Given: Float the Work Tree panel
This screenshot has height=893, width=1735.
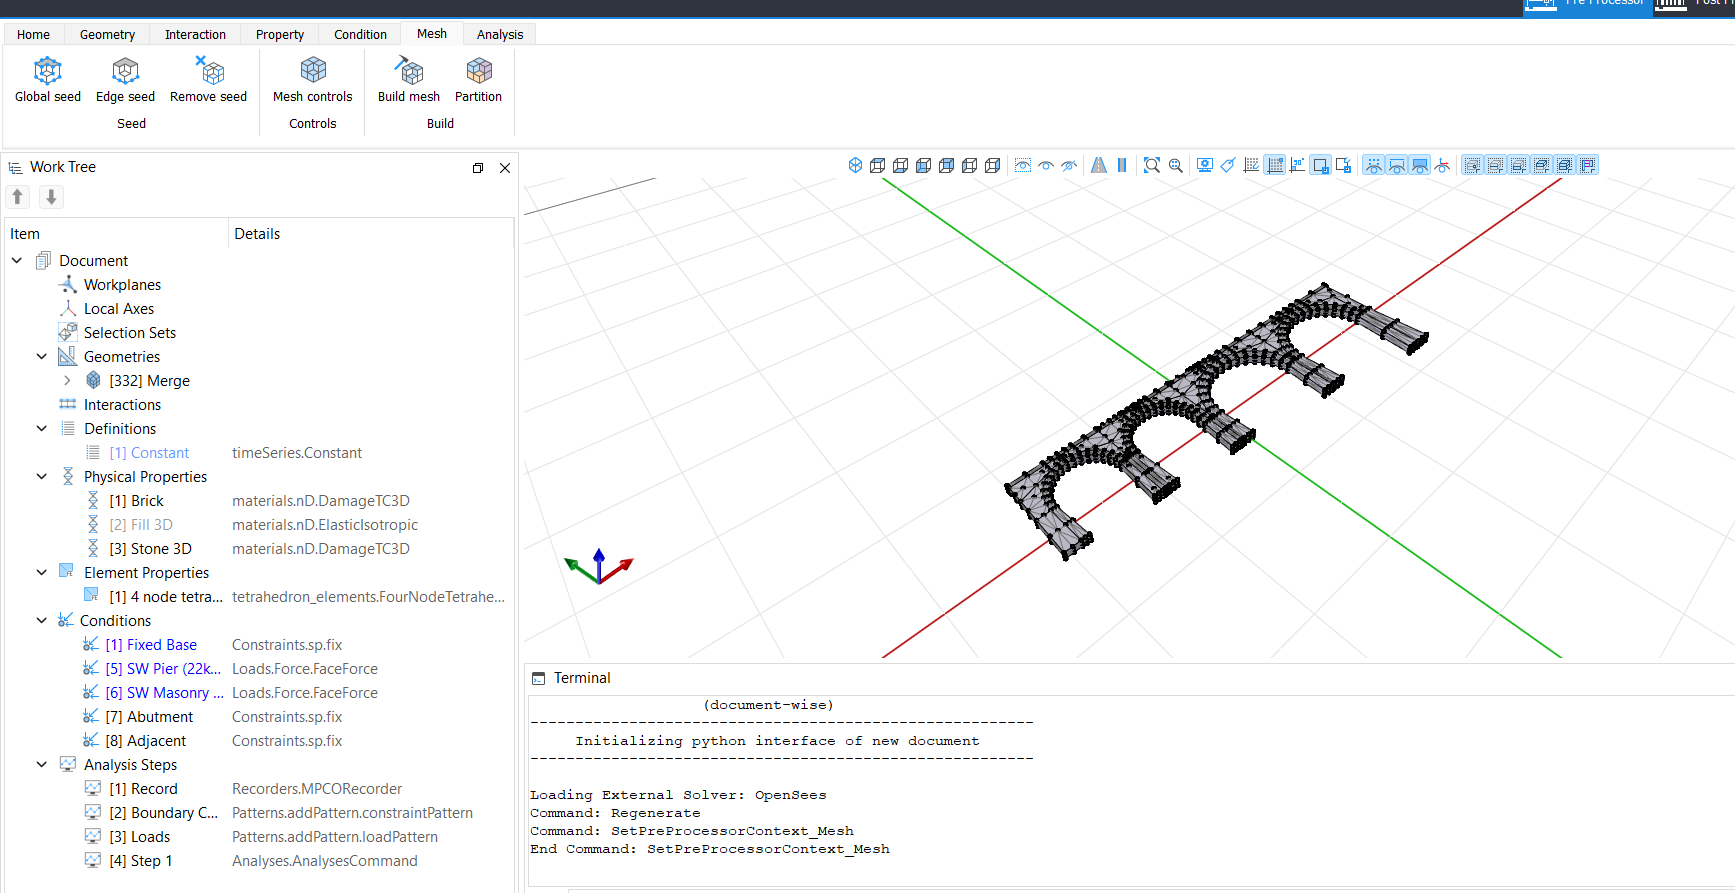Looking at the screenshot, I should coord(478,168).
